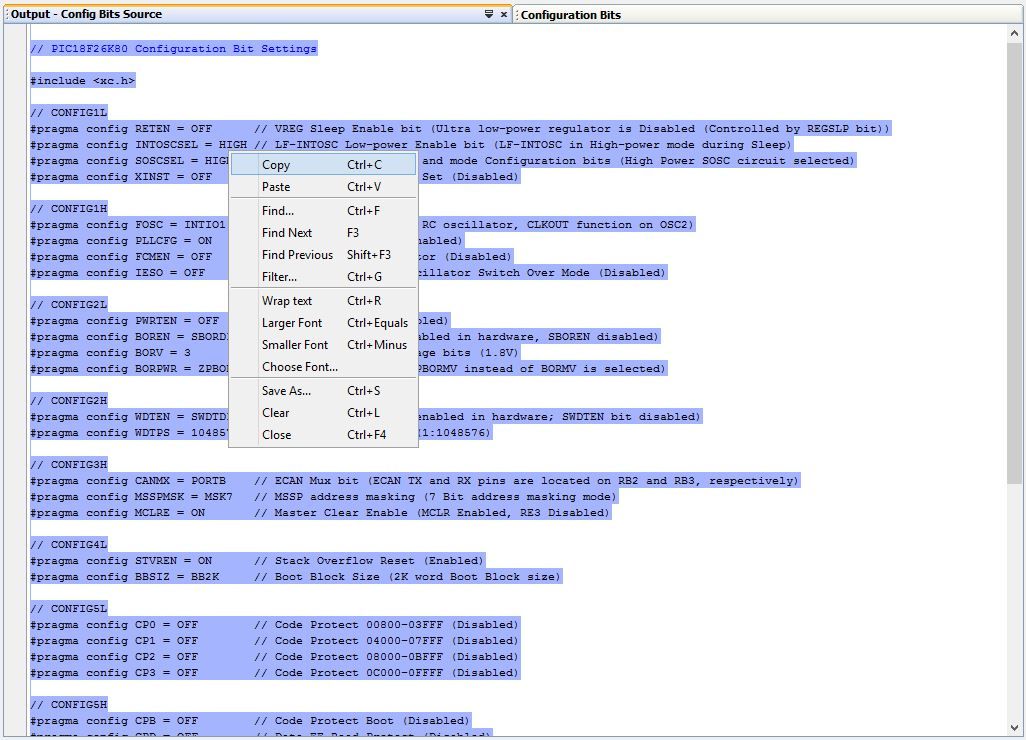Select Larger Font from the menu
This screenshot has width=1026, height=740.
click(292, 322)
